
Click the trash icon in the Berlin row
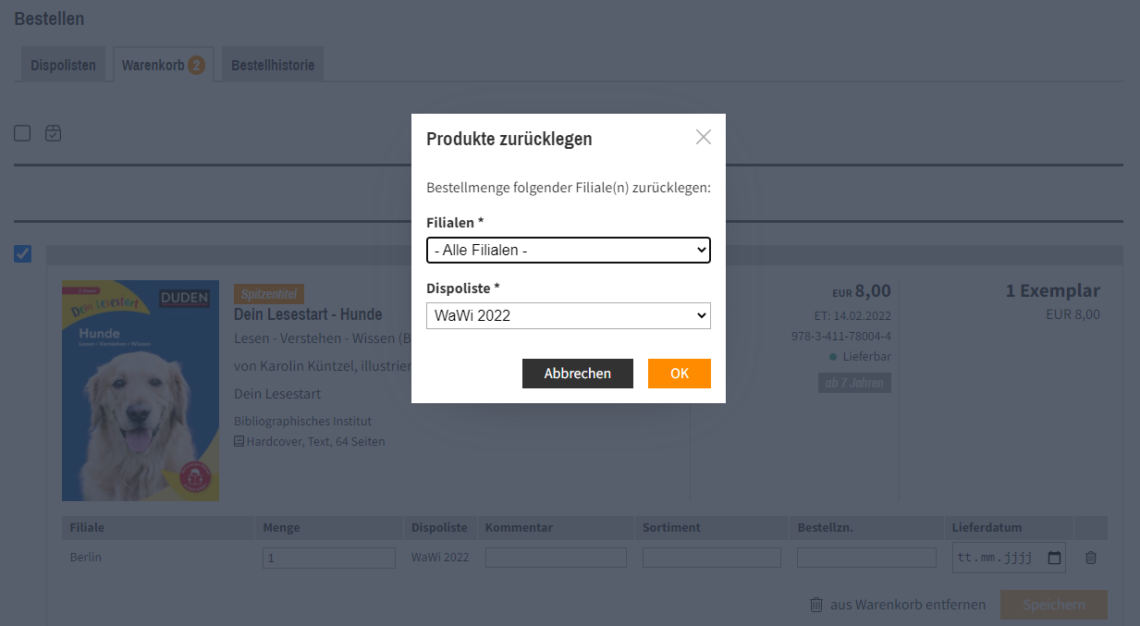click(1090, 558)
